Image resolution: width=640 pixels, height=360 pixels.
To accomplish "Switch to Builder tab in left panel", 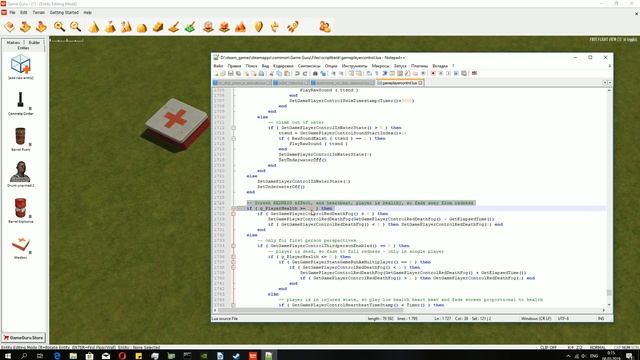I will coord(35,42).
